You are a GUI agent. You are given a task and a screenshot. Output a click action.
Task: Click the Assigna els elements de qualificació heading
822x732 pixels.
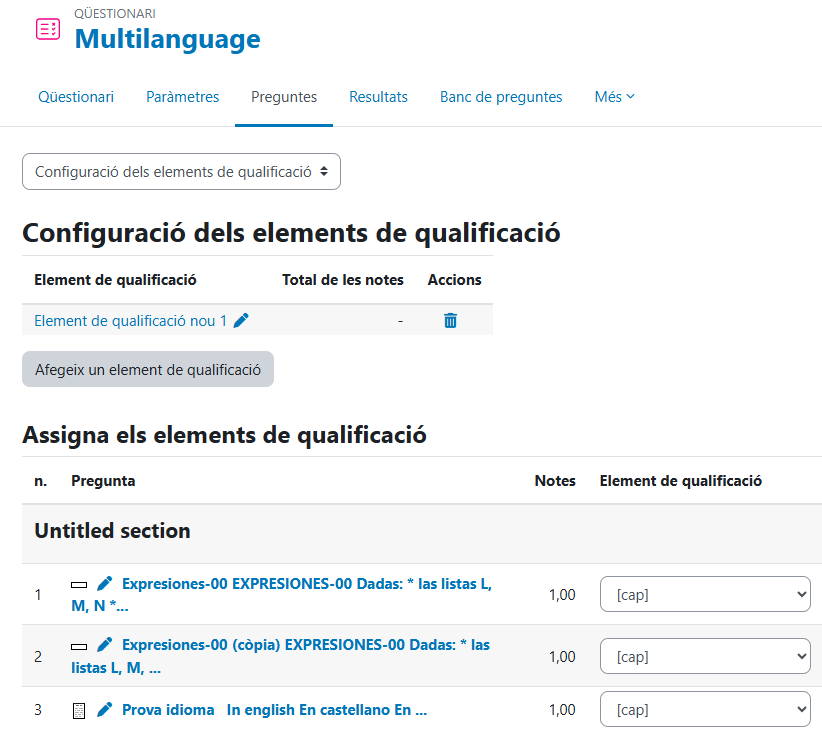tap(224, 435)
